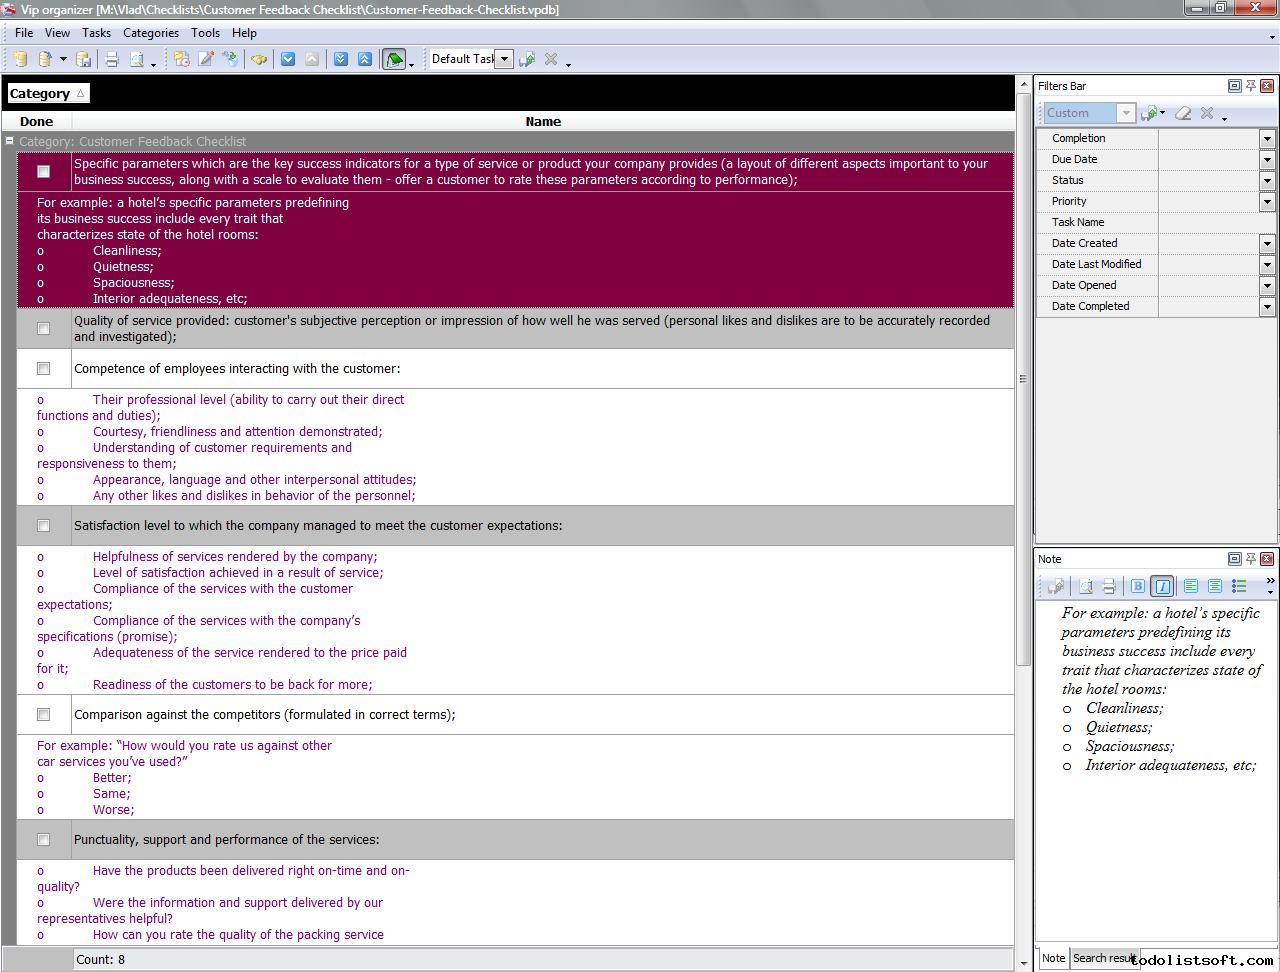Click the double-up collapse all icon

coord(365,59)
